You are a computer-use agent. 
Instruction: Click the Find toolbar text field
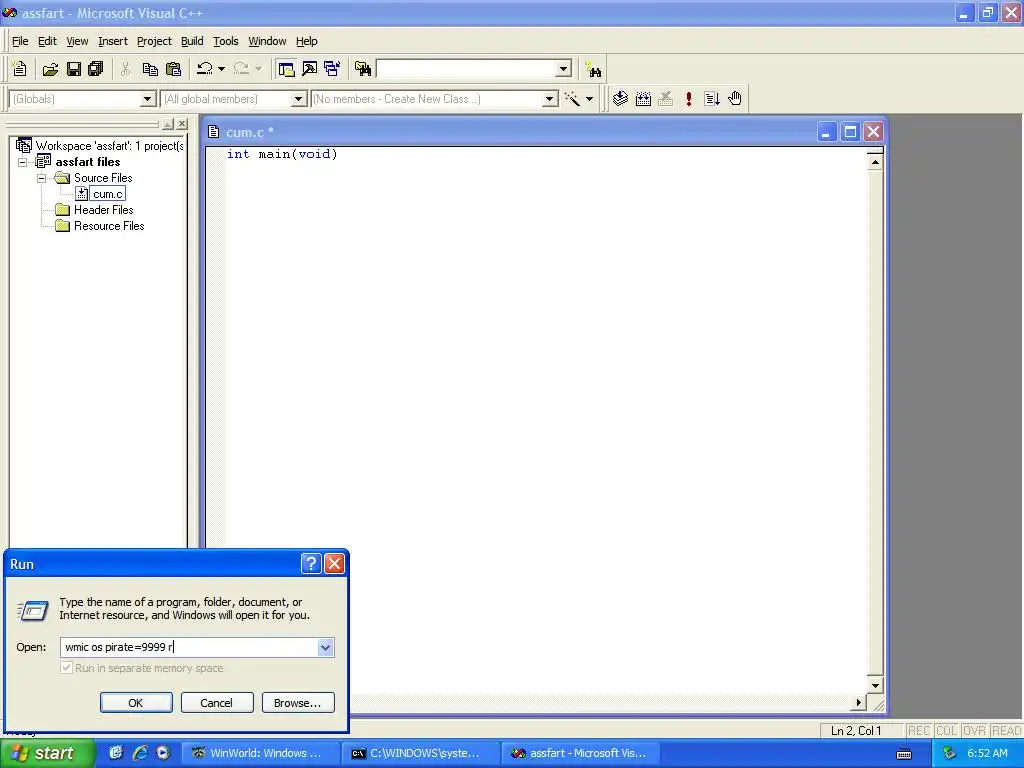pos(467,69)
